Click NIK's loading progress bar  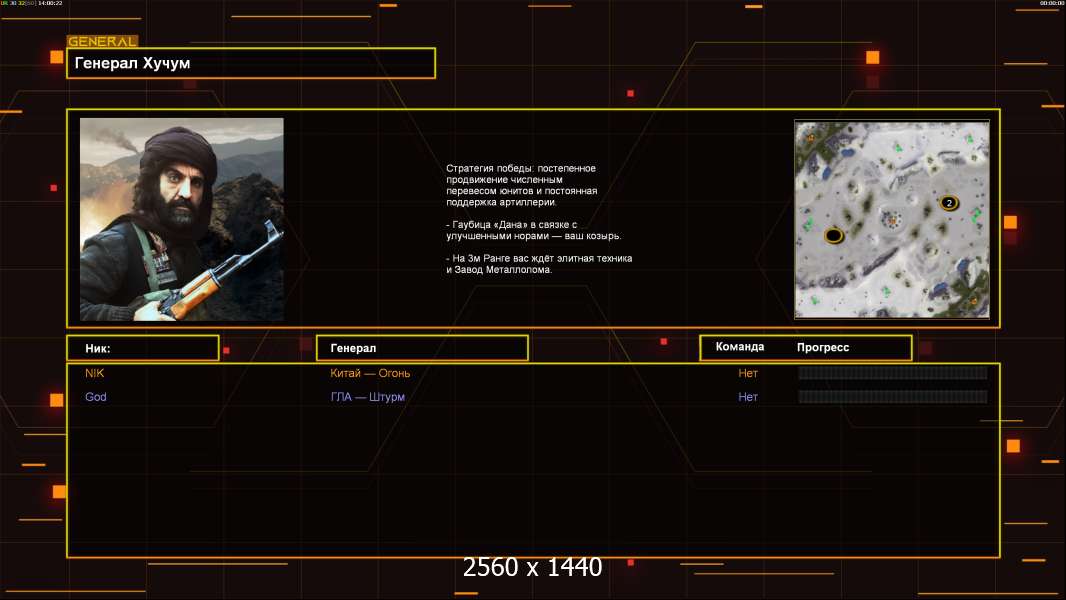tap(892, 373)
